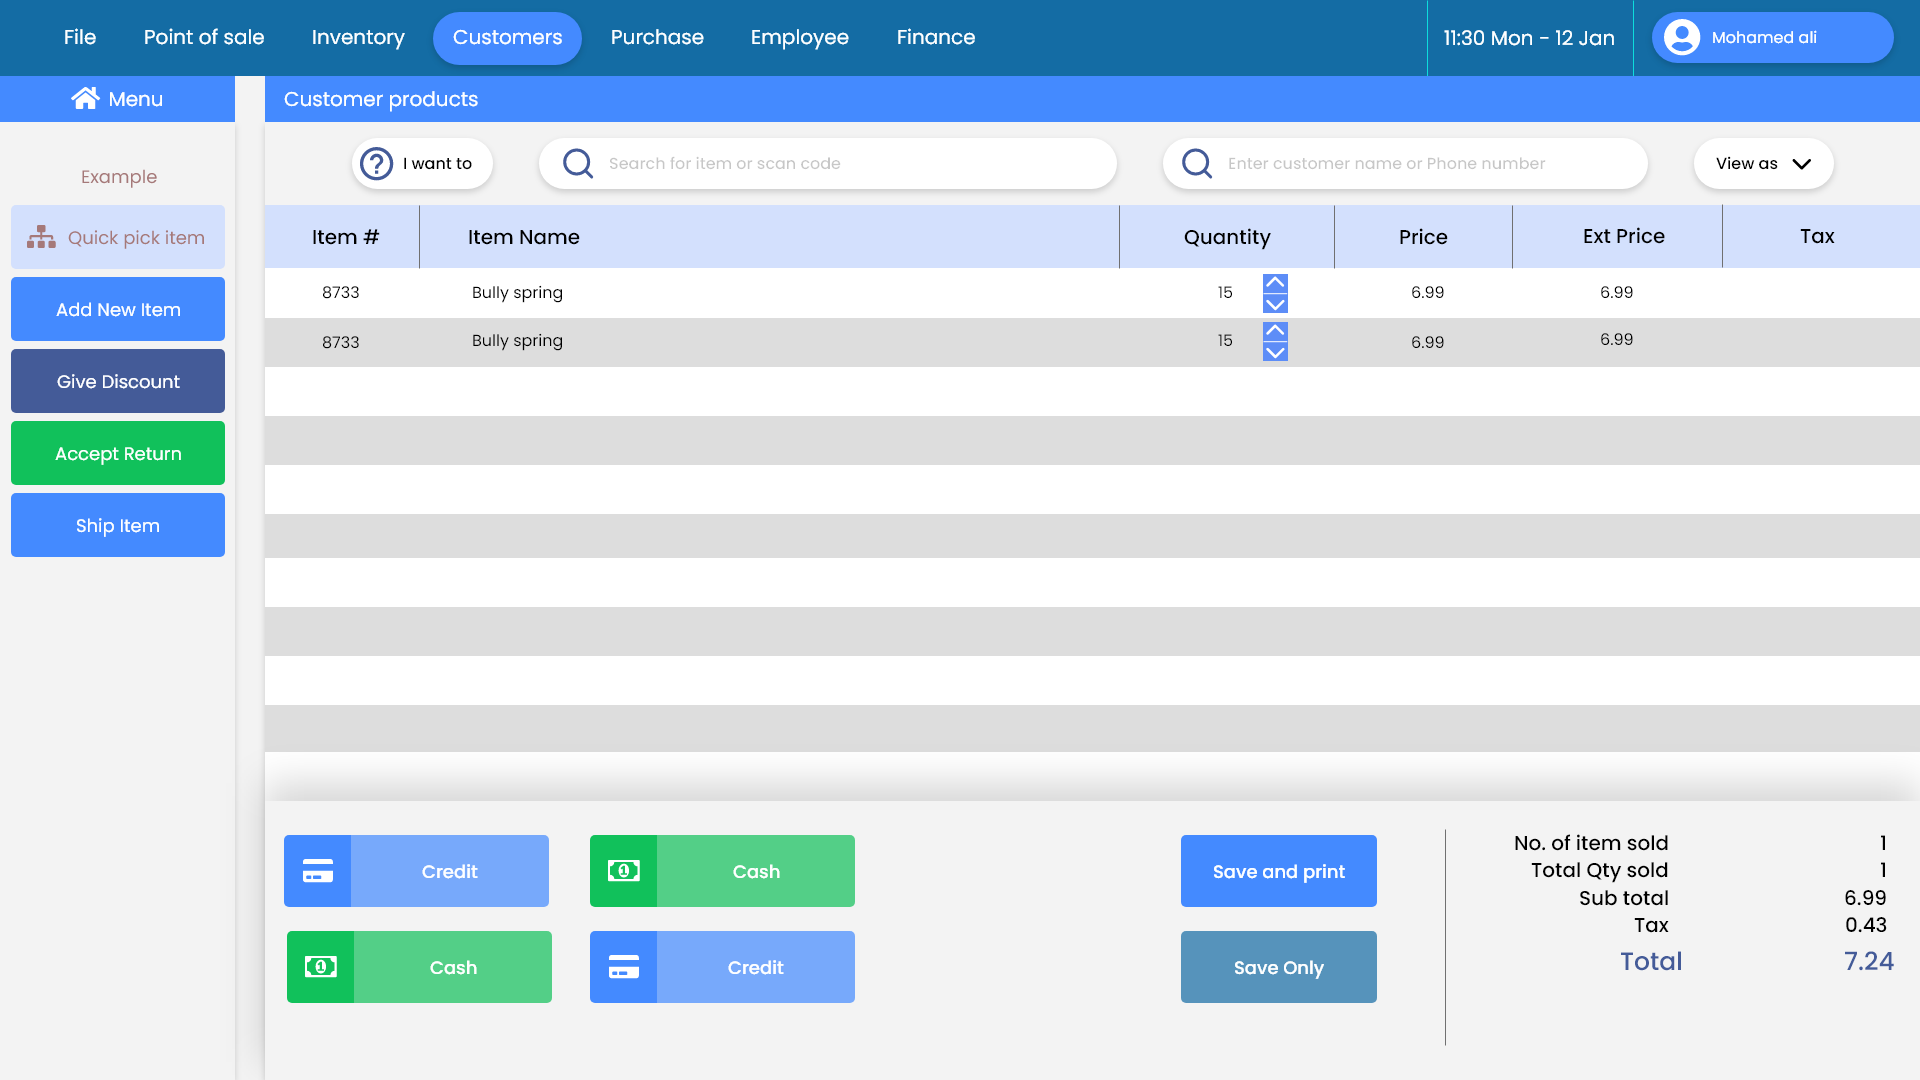Click the Give Discount button
This screenshot has width=1920, height=1080.
118,381
